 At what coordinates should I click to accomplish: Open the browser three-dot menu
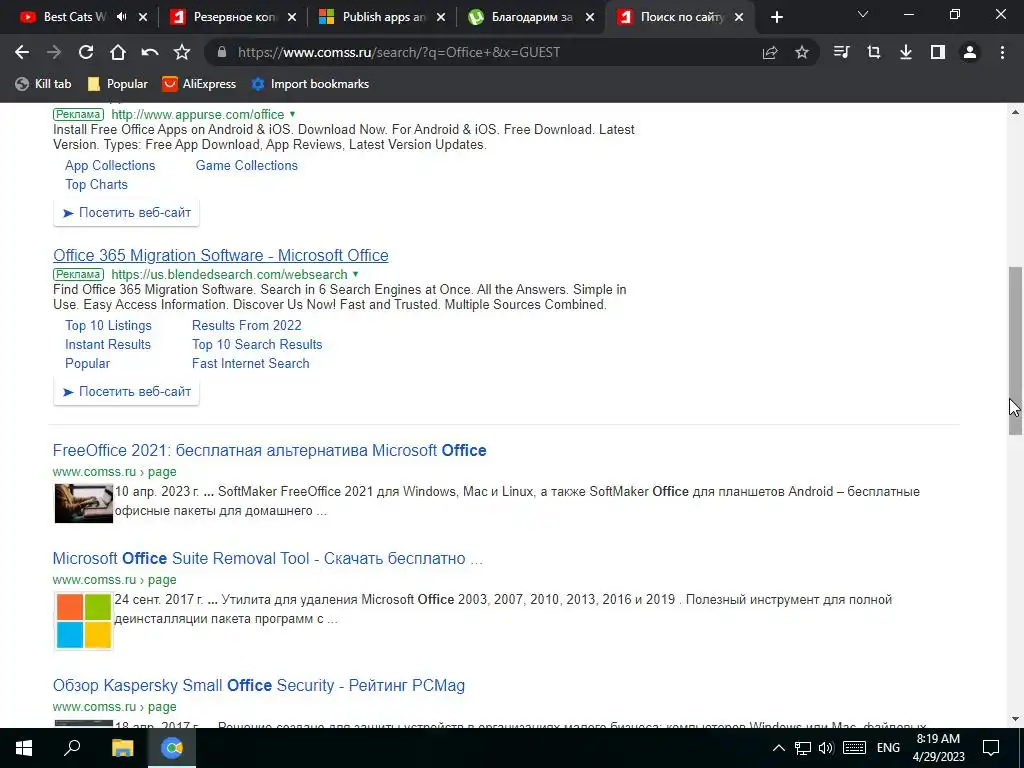(x=1002, y=52)
